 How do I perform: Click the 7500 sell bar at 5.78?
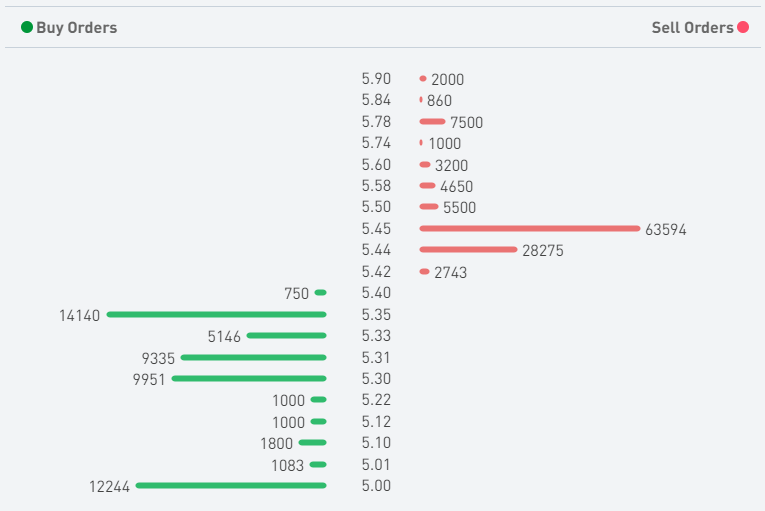pyautogui.click(x=432, y=122)
